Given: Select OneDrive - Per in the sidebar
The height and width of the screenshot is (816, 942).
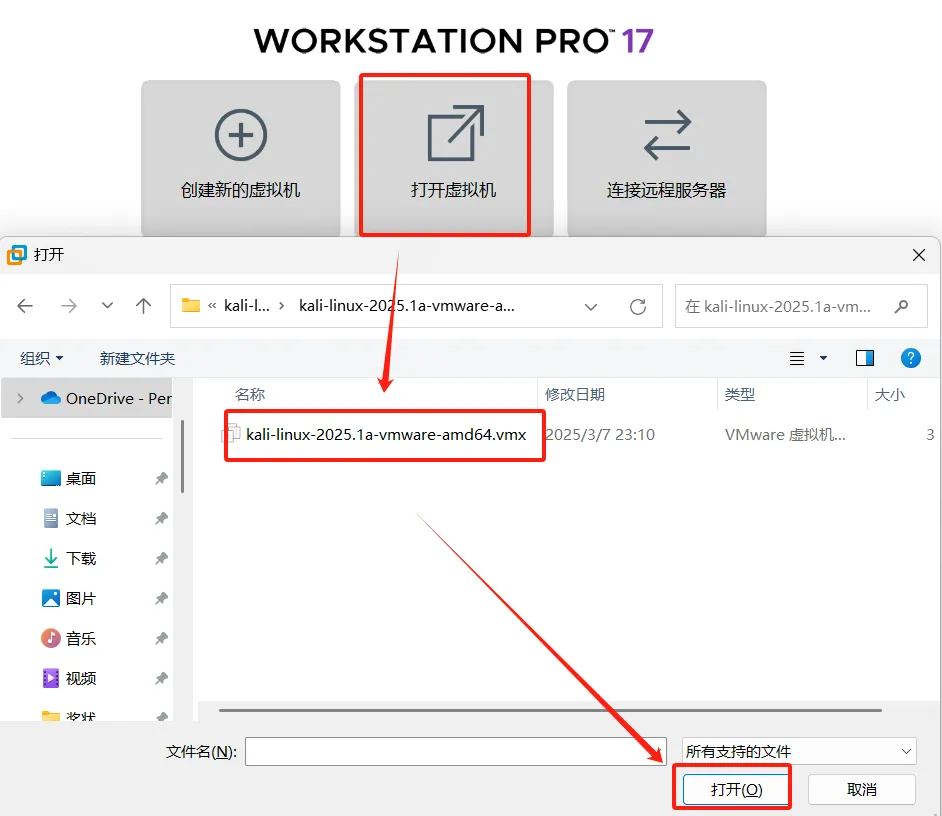Looking at the screenshot, I should coord(106,398).
